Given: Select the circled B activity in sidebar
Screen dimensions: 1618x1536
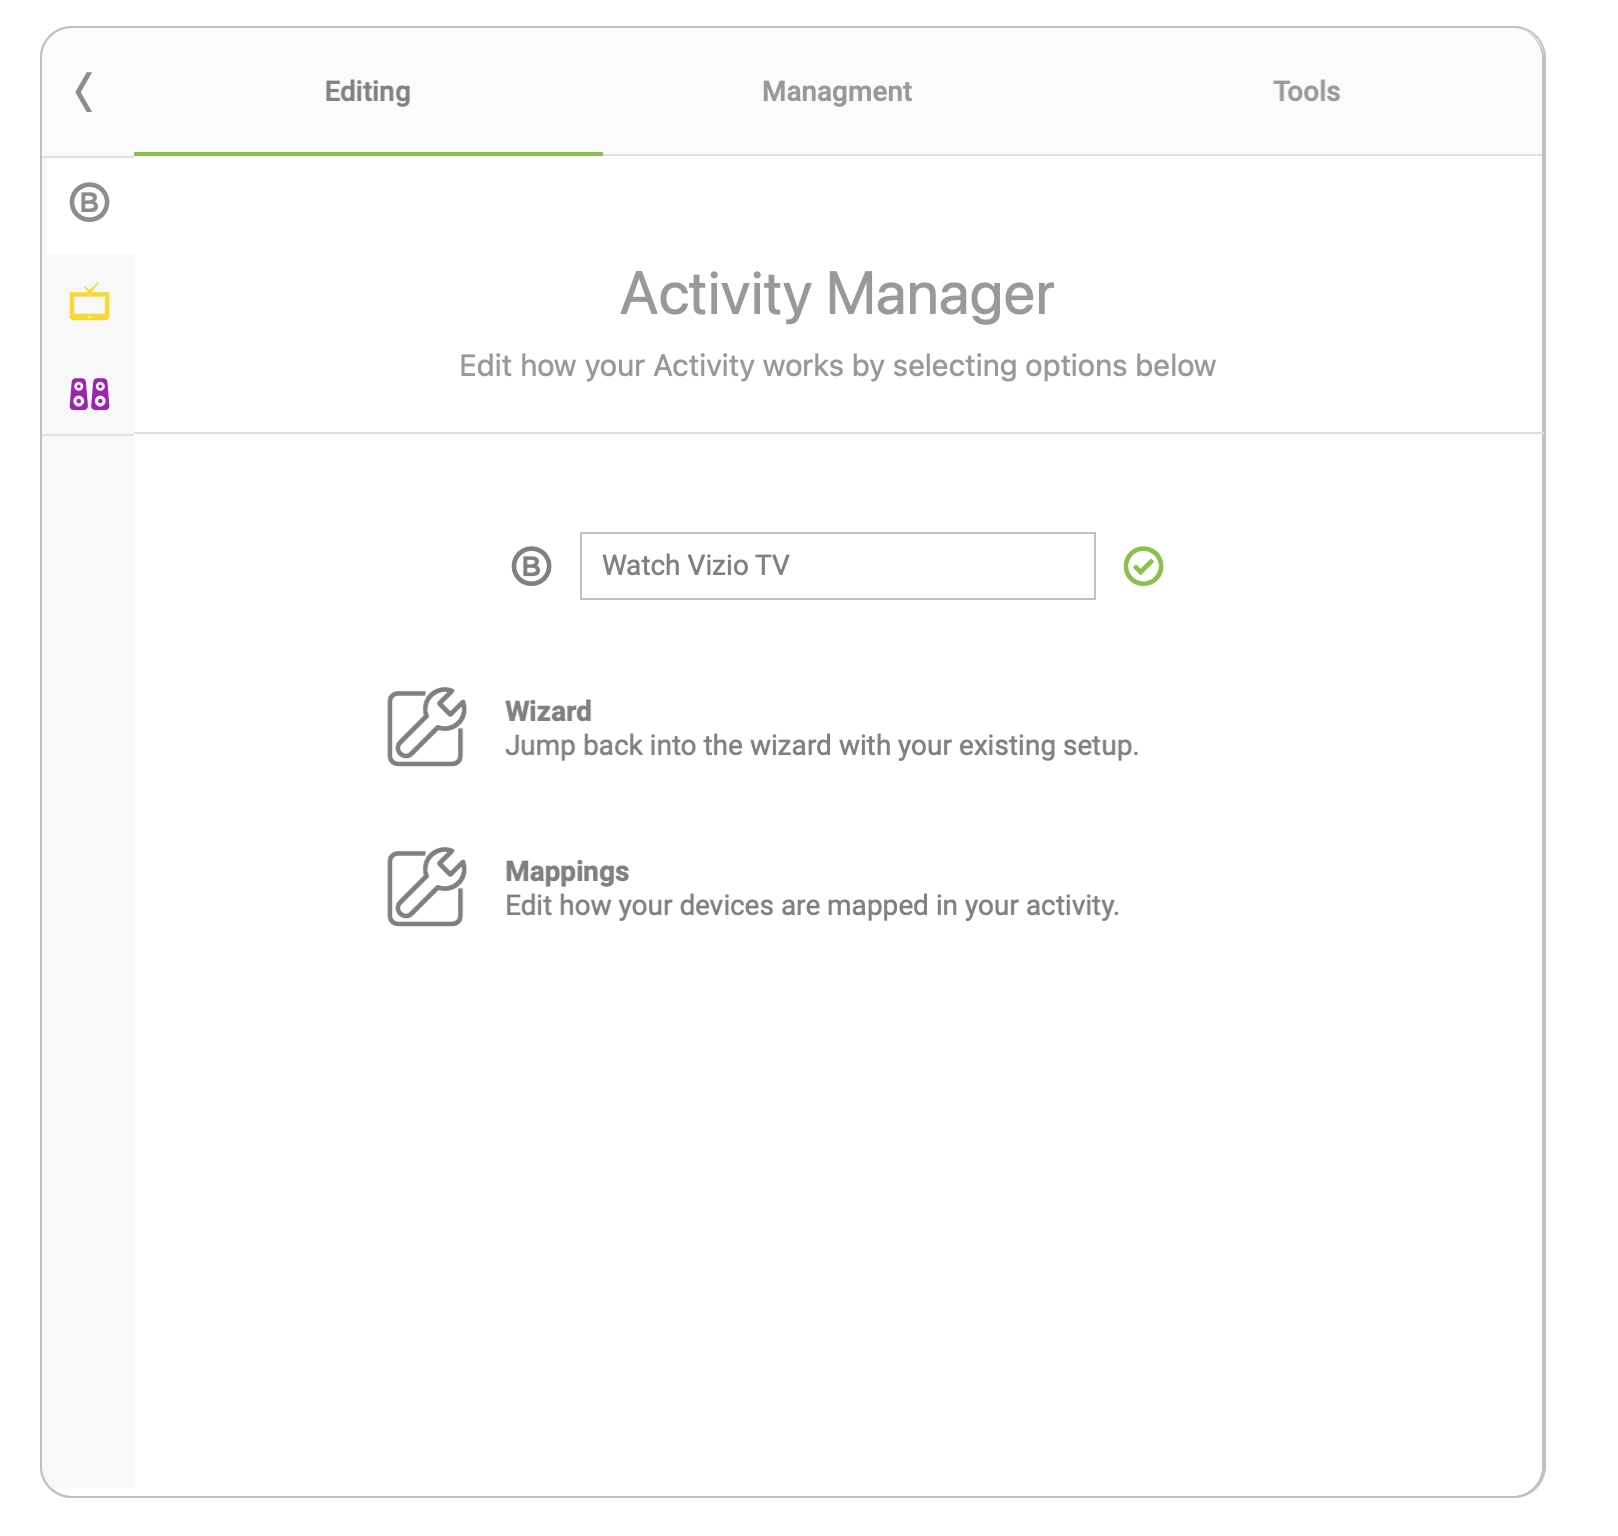Looking at the screenshot, I should point(89,203).
